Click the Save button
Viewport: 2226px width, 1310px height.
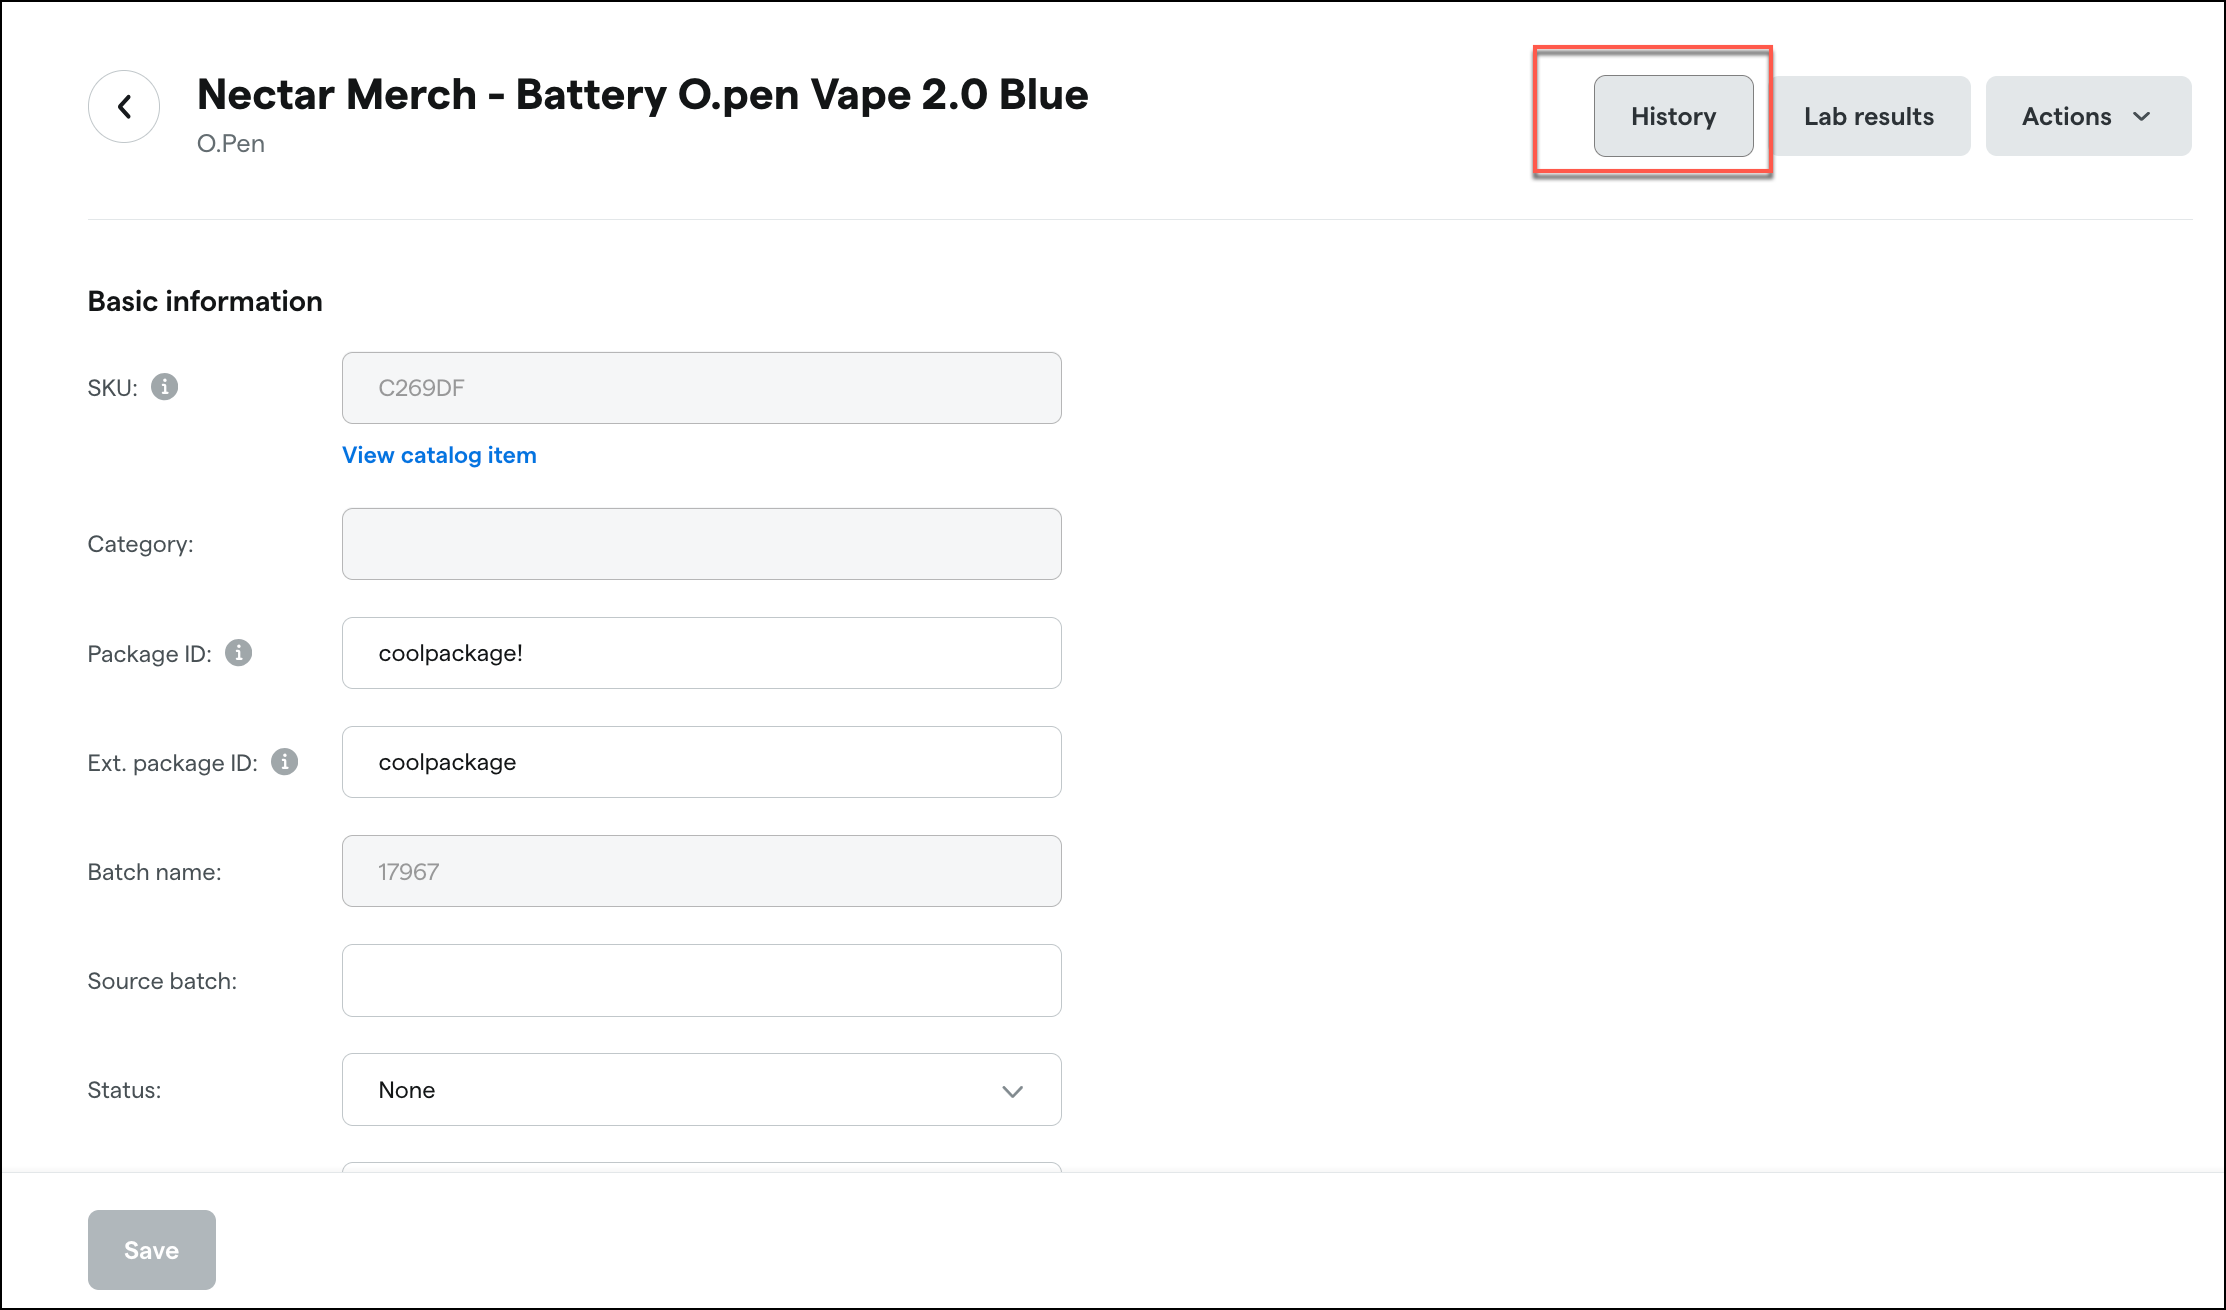152,1250
